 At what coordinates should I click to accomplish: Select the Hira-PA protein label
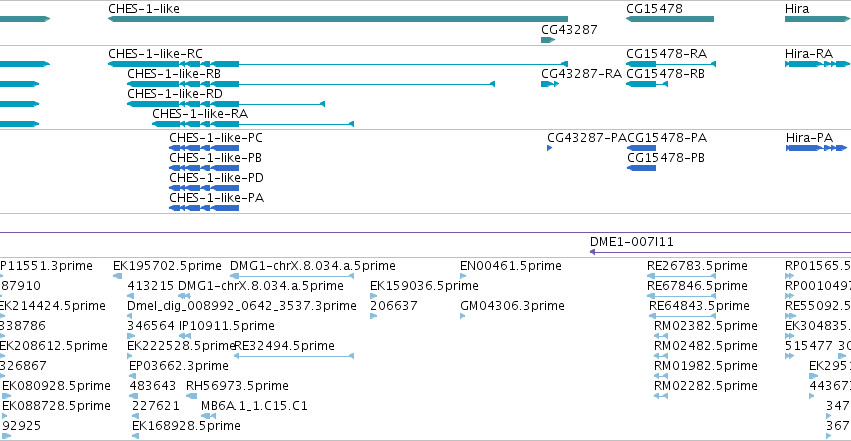pos(809,138)
